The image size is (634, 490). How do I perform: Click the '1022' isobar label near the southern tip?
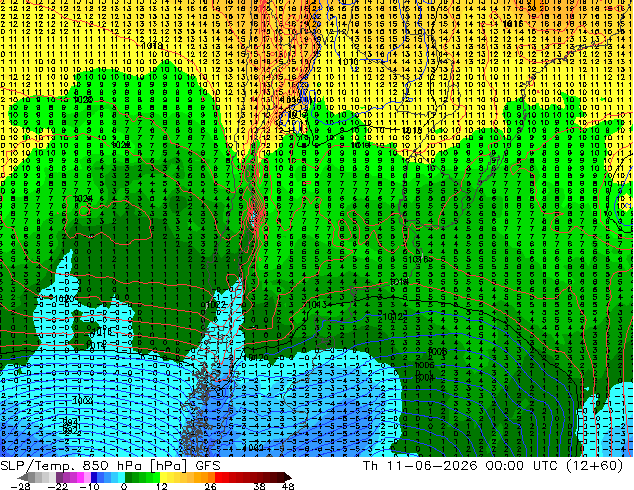[215, 305]
